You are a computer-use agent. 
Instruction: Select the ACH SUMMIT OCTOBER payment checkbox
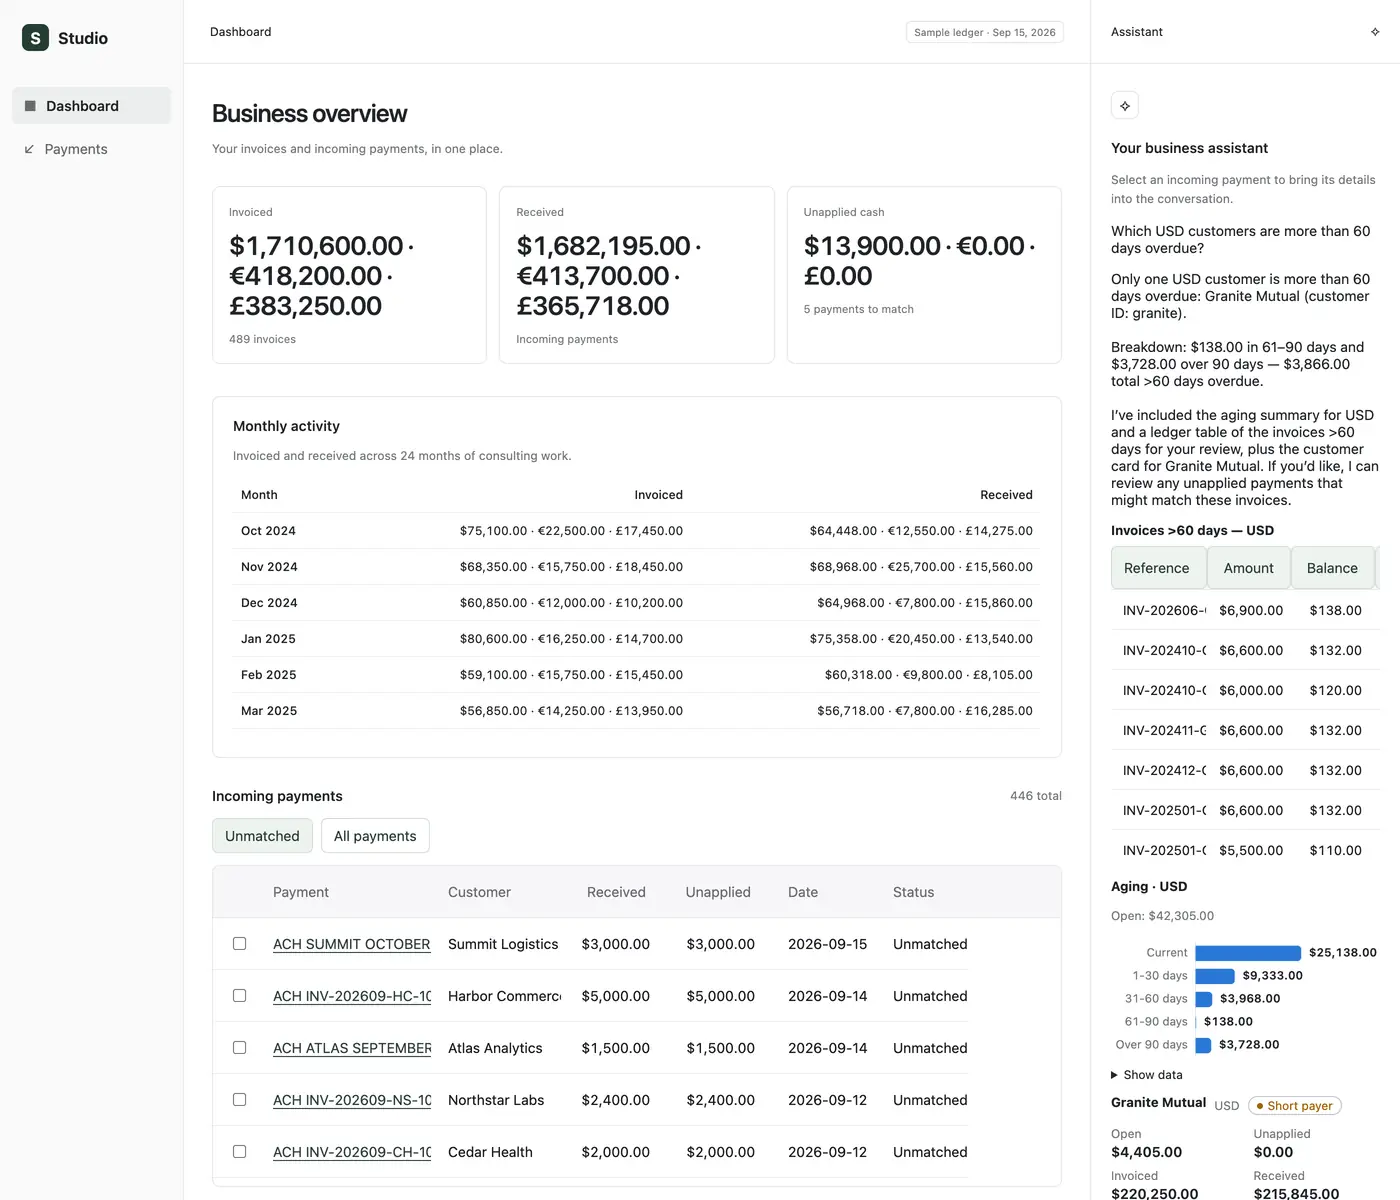point(239,943)
